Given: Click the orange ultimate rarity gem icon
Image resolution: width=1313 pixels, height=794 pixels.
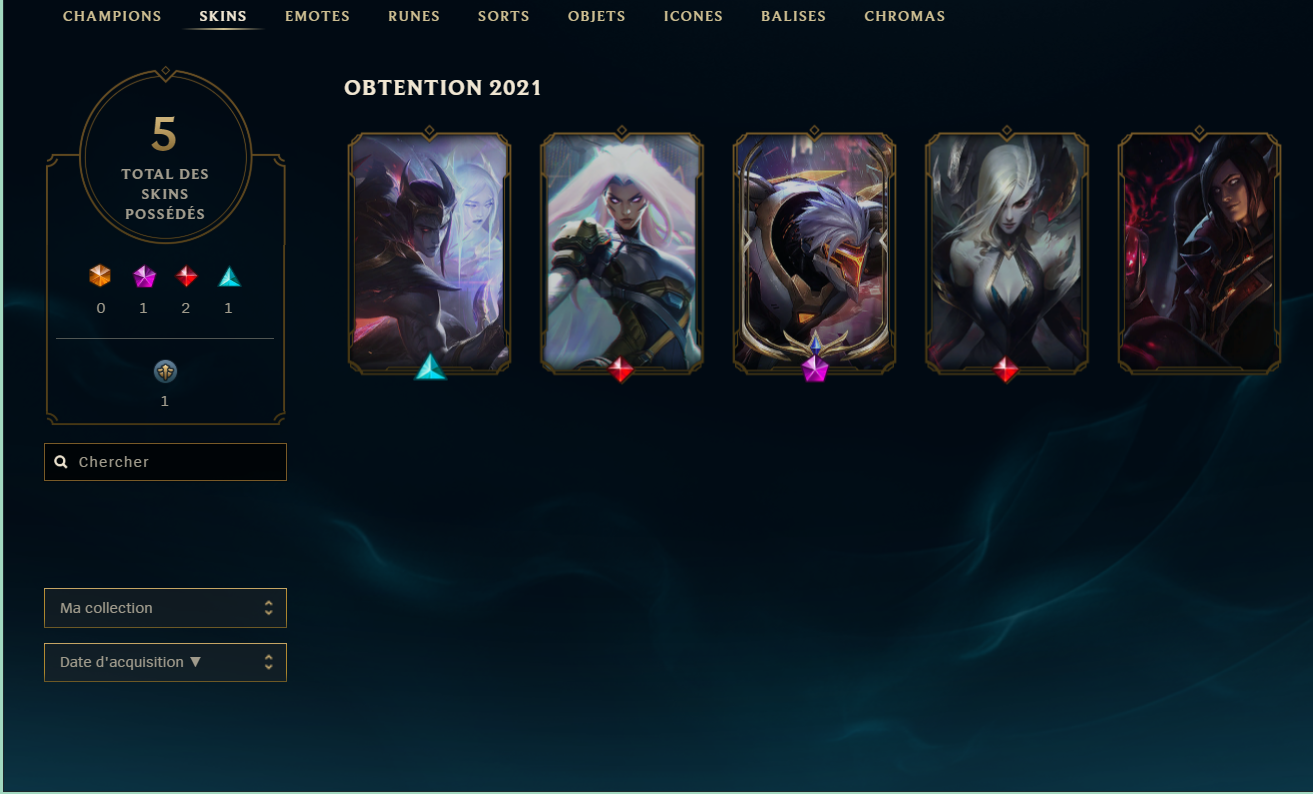Looking at the screenshot, I should [100, 277].
